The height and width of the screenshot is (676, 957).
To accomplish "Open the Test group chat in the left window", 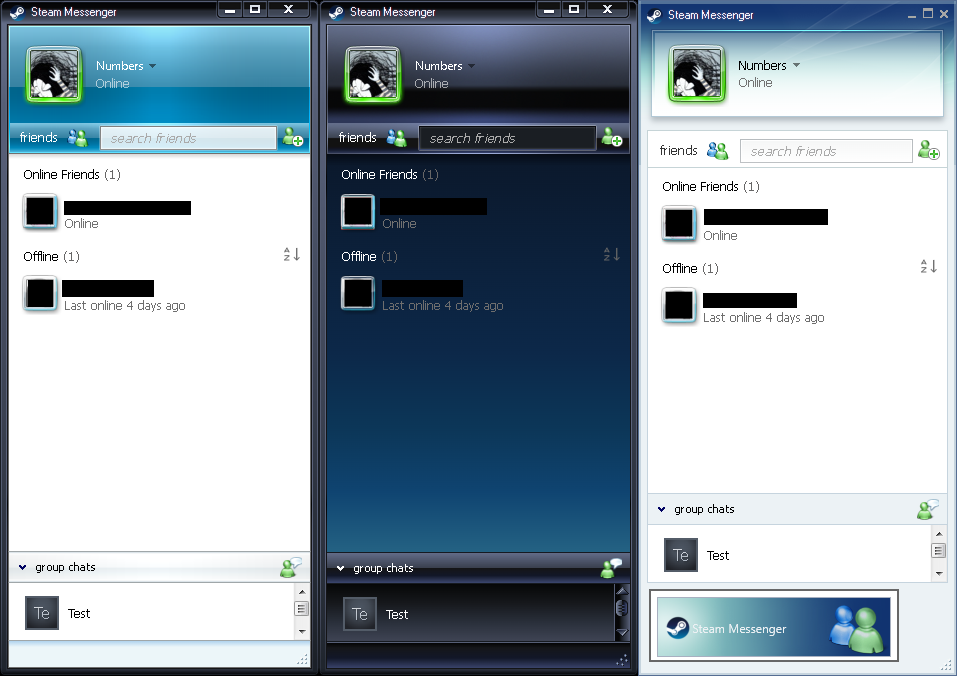I will coord(151,613).
